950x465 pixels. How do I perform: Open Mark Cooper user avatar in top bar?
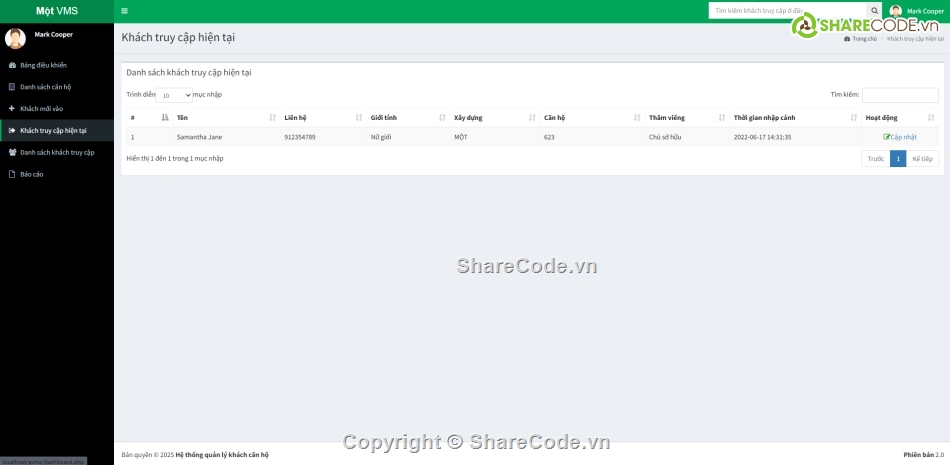point(895,11)
